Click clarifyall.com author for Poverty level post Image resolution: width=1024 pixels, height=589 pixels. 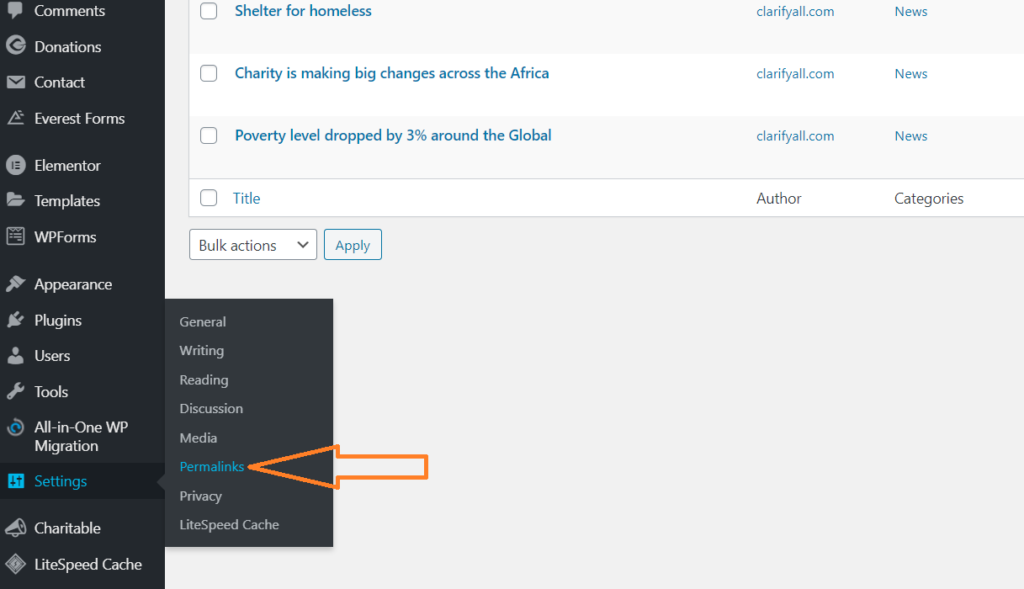pos(795,136)
